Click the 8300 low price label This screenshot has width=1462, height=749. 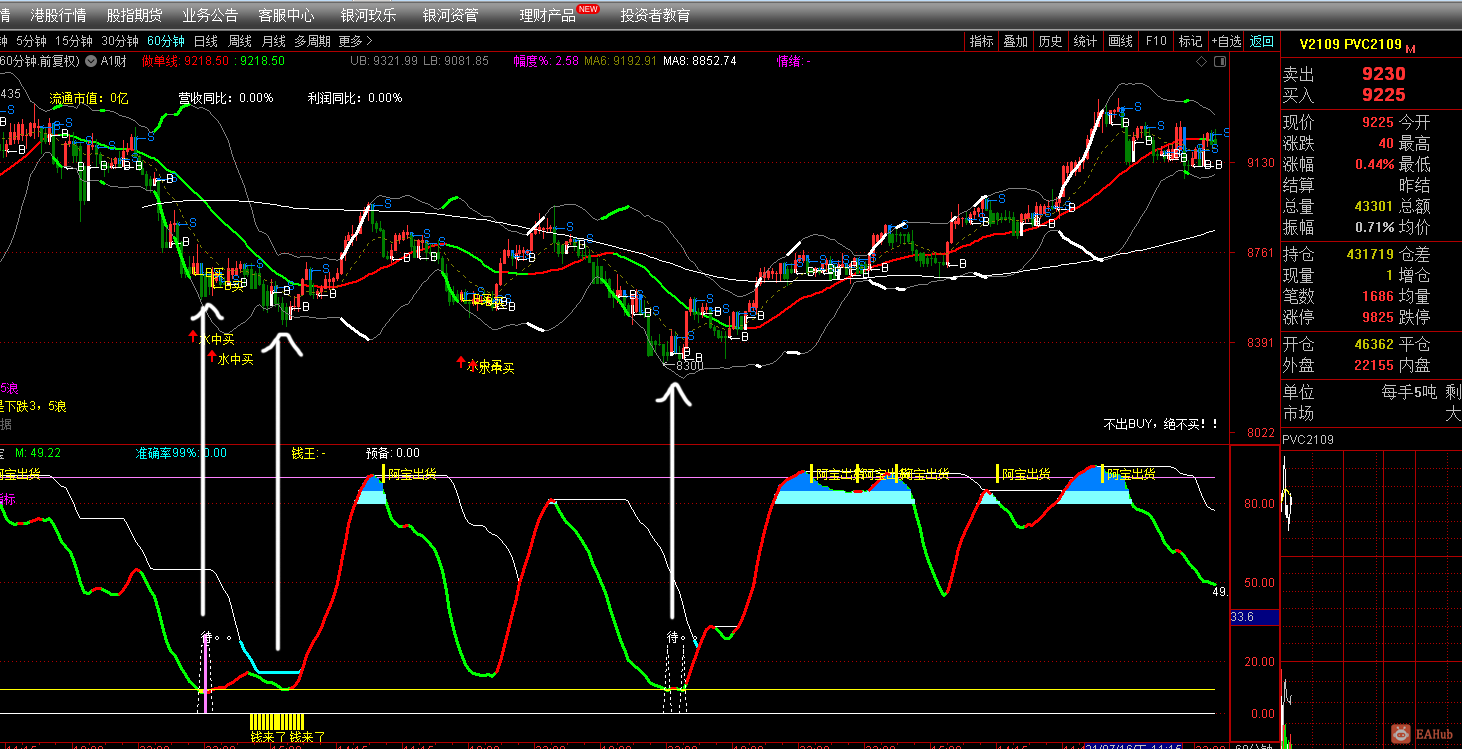(x=689, y=366)
